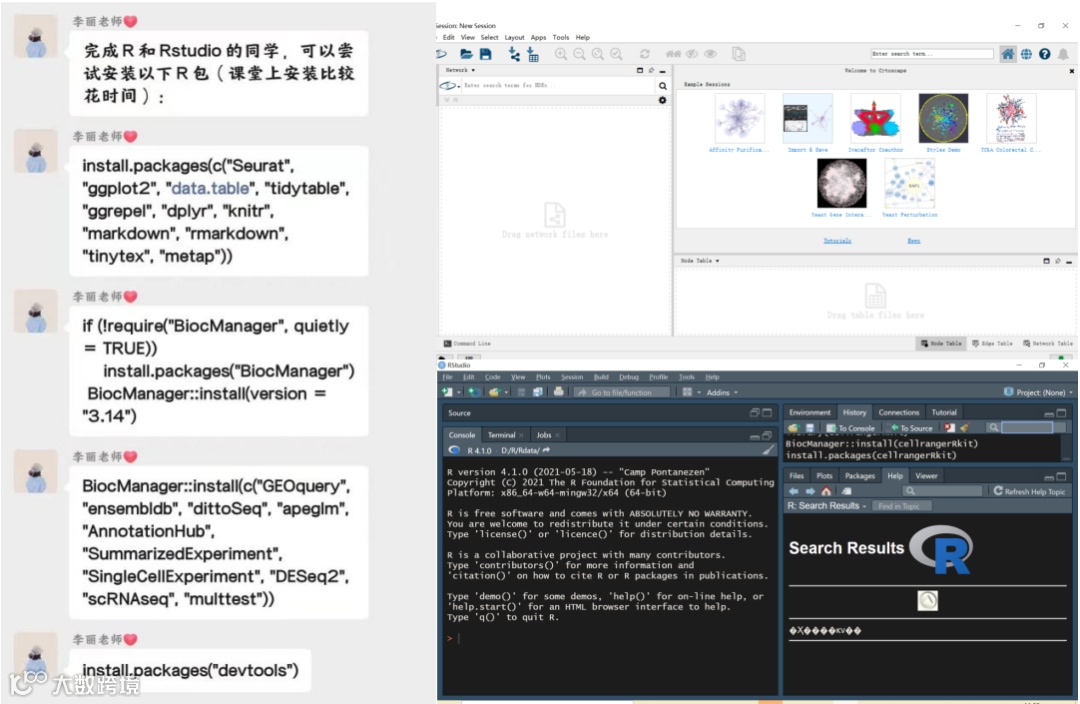
Task: Import network from file icon in Cytoscape
Action: [x=514, y=54]
